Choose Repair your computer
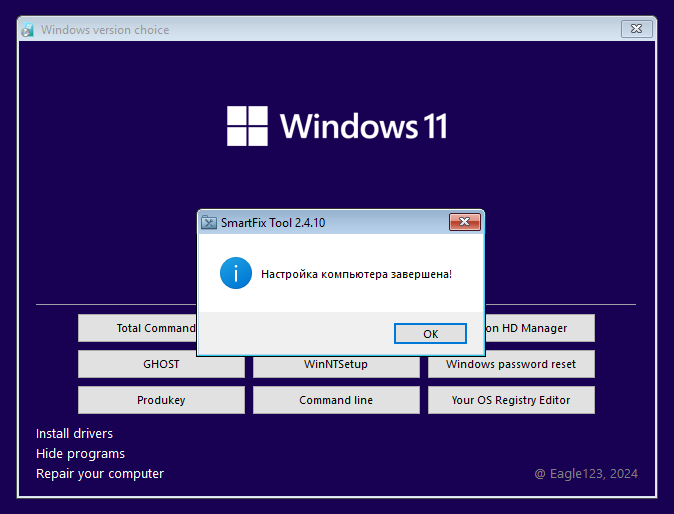Image resolution: width=674 pixels, height=514 pixels. (100, 474)
